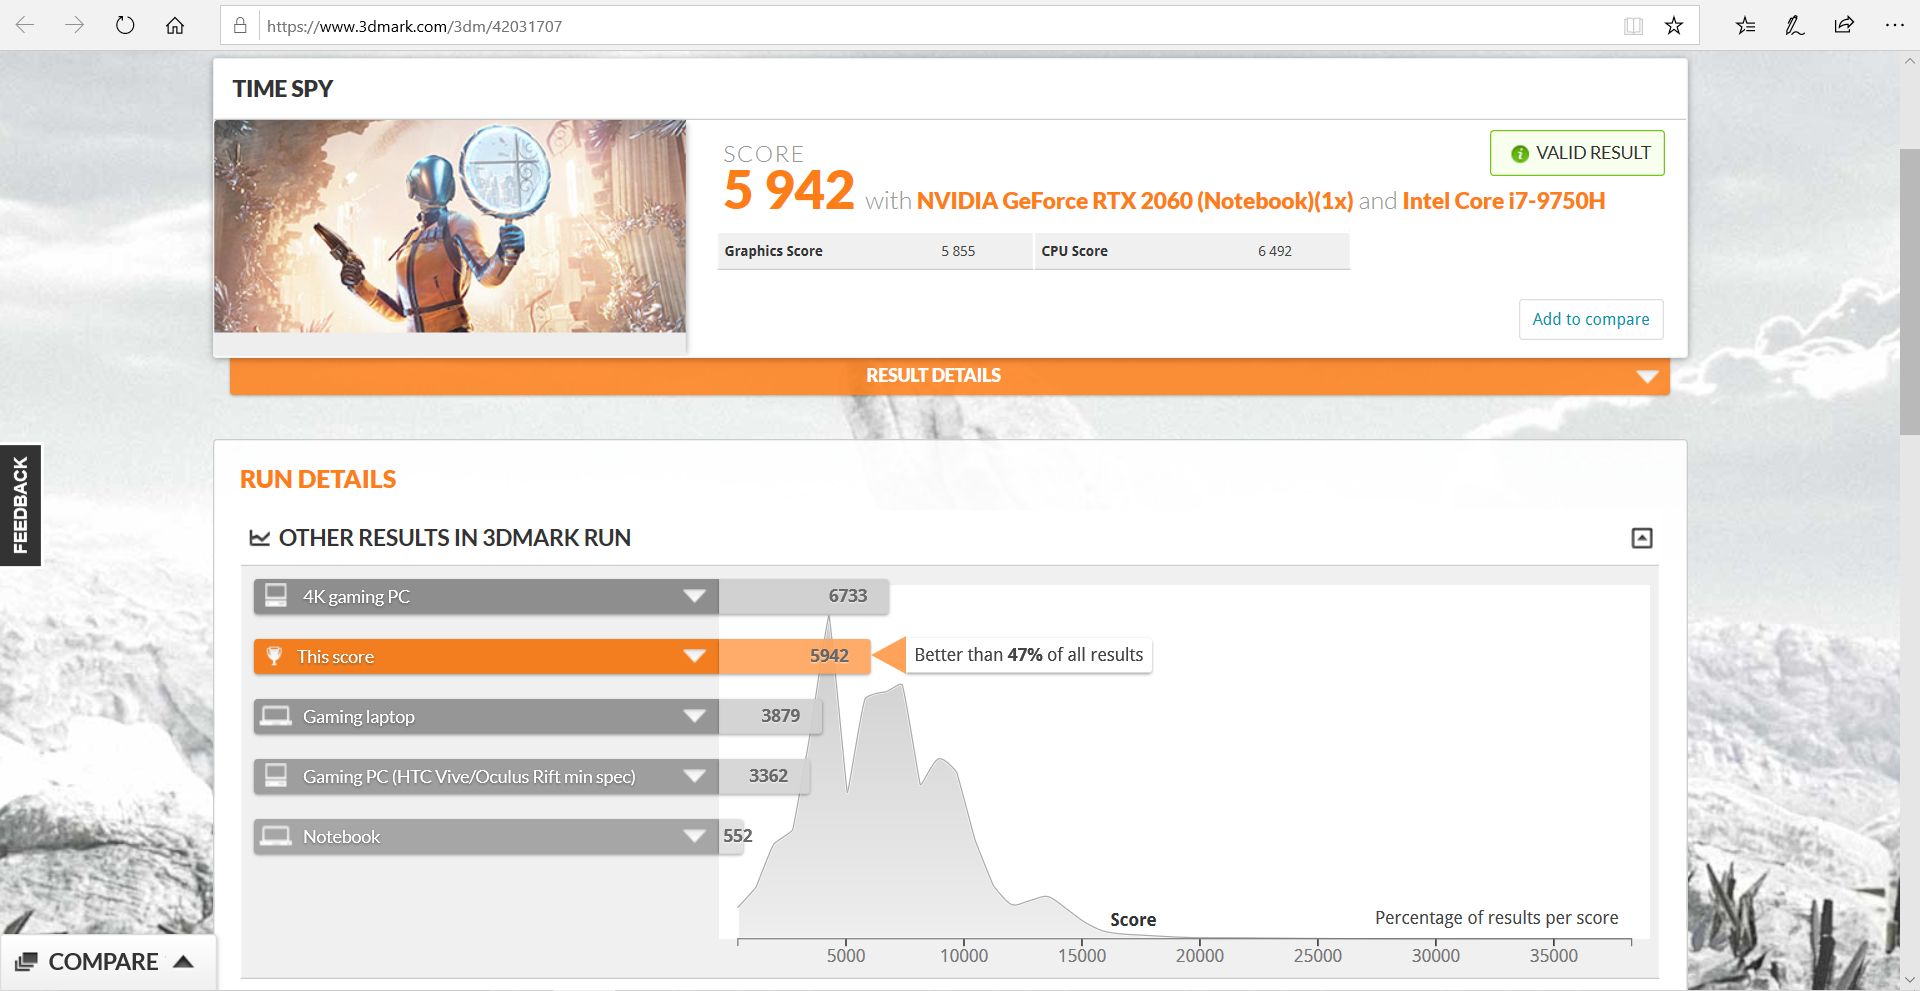This screenshot has height=991, width=1920.
Task: Click the 3362 score bar value
Action: pyautogui.click(x=768, y=776)
